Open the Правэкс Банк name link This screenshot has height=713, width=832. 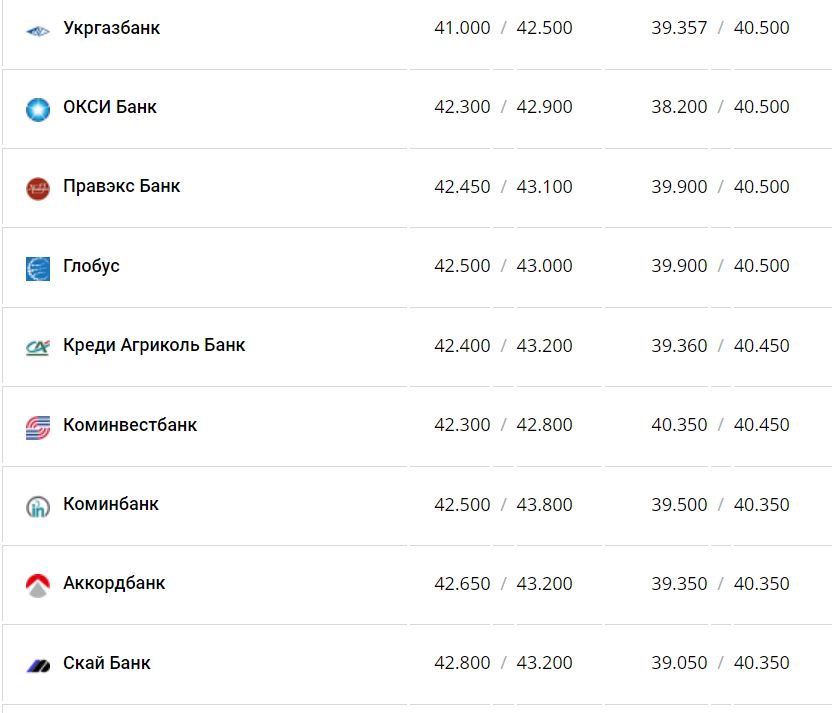click(x=121, y=186)
